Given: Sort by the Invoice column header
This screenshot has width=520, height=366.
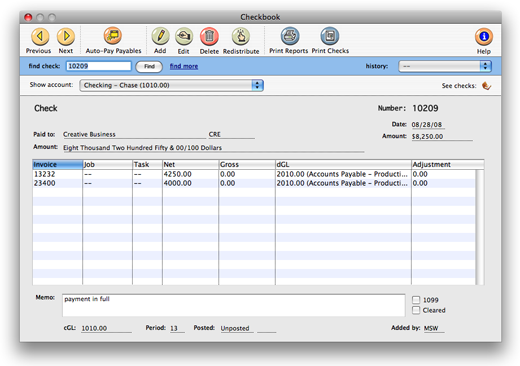Looking at the screenshot, I should [x=57, y=164].
